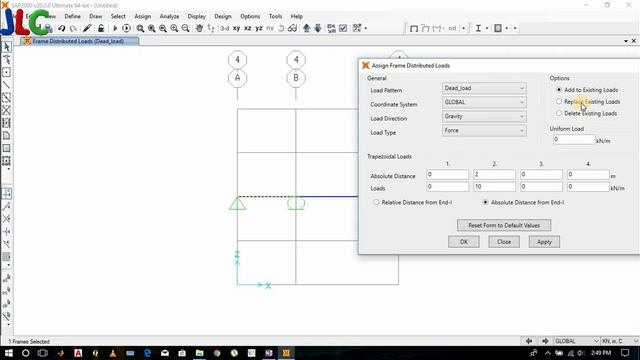Click the Undo toolbar icon
The width and height of the screenshot is (640, 360).
(62, 28)
